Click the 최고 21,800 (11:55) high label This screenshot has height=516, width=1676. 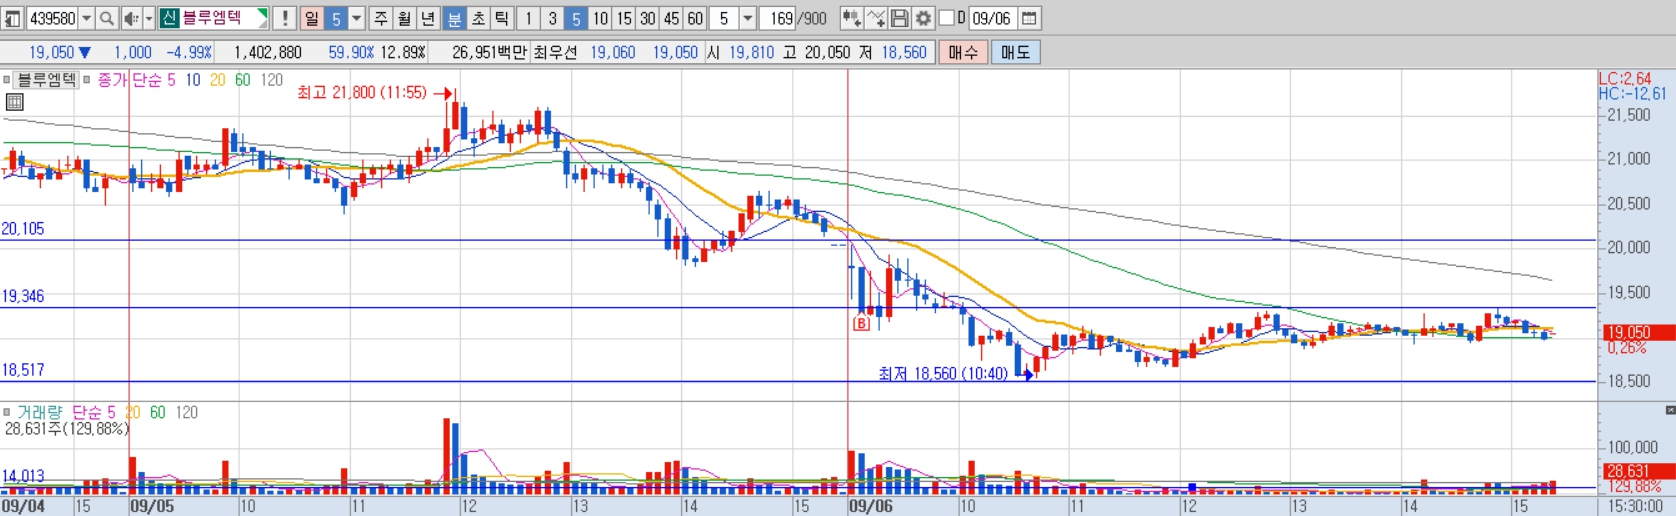362,92
